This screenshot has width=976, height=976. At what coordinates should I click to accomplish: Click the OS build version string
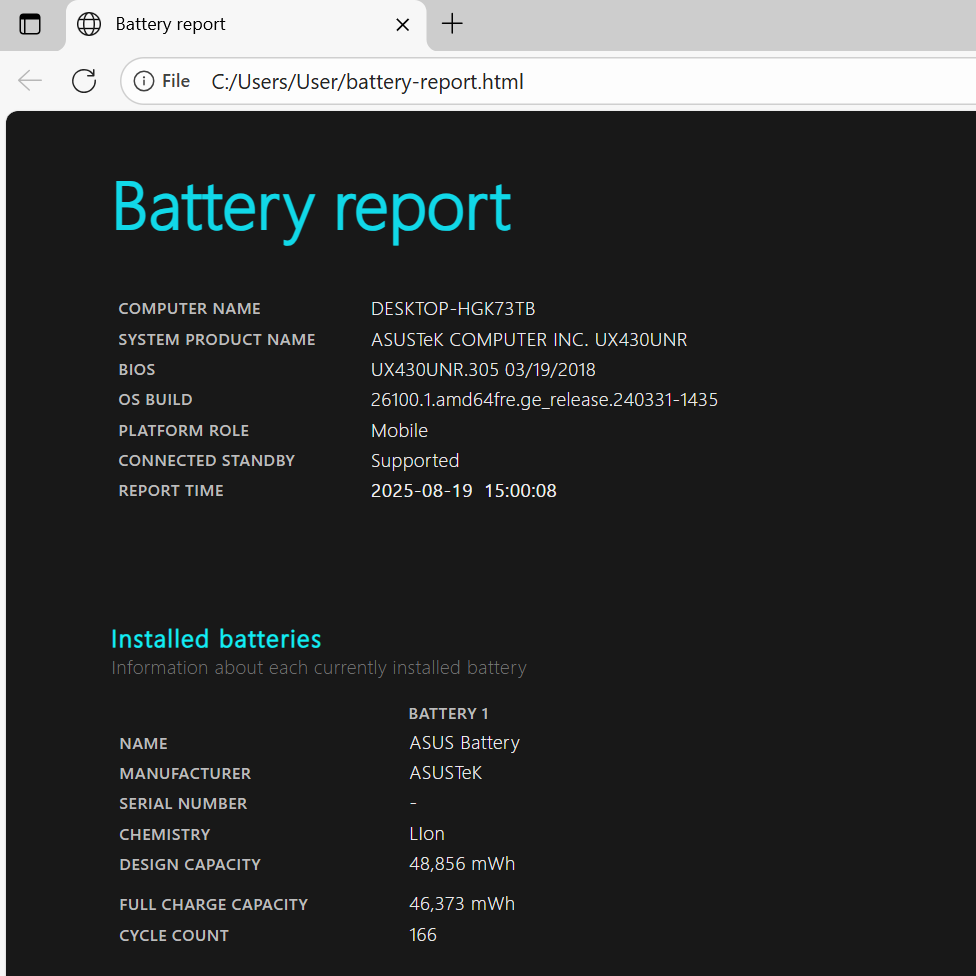coord(544,400)
